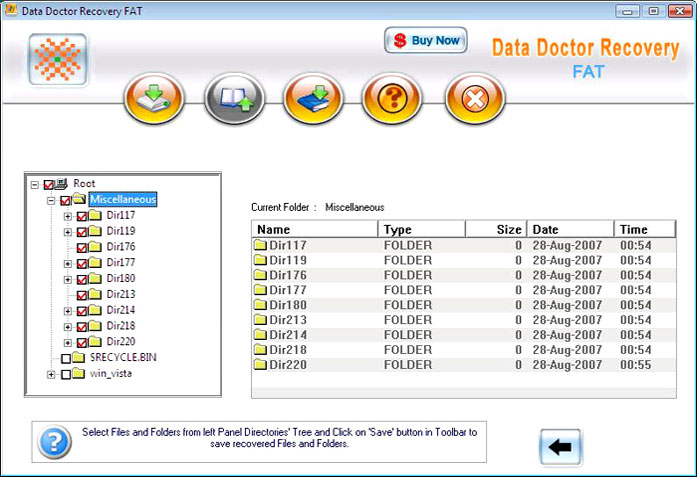Click the Root computer icon in tree

click(61, 183)
